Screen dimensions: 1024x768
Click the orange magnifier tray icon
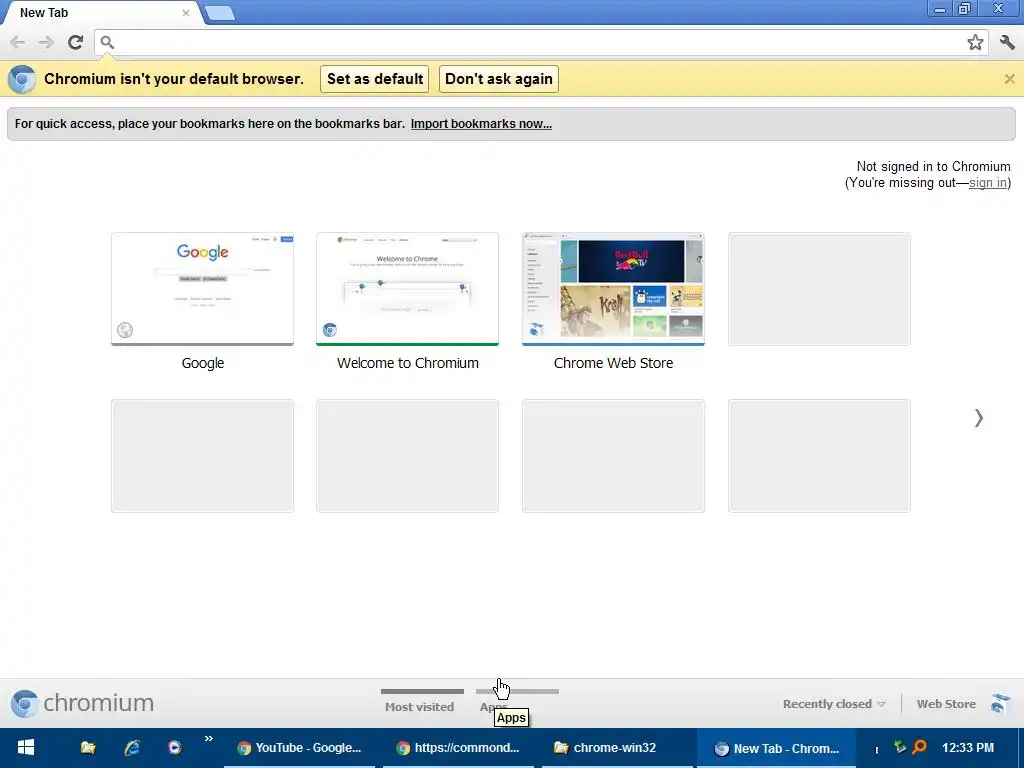pos(919,746)
